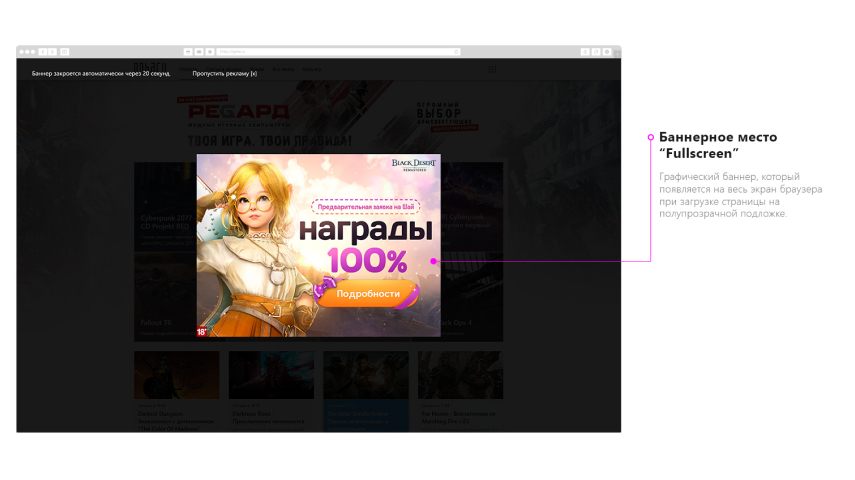The height and width of the screenshot is (480, 855).
Task: Open the Fallout 76 news card
Action: [x=165, y=297]
